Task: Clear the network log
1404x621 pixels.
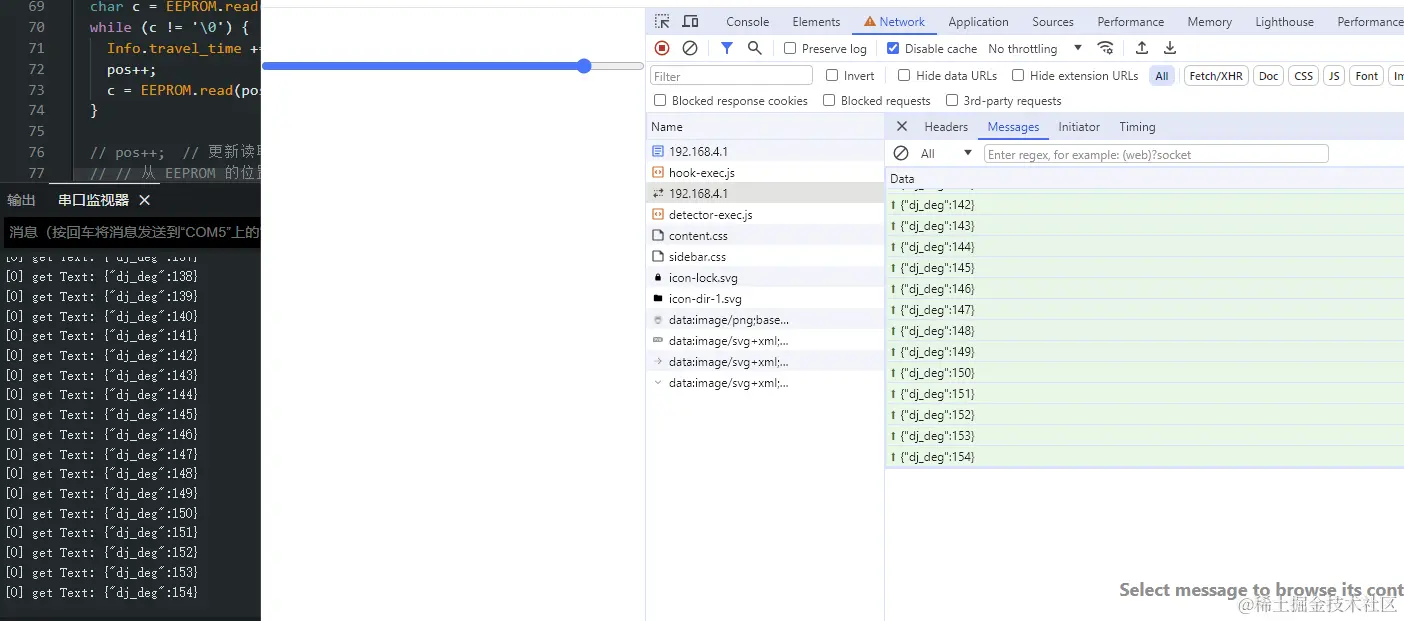Action: (x=690, y=48)
